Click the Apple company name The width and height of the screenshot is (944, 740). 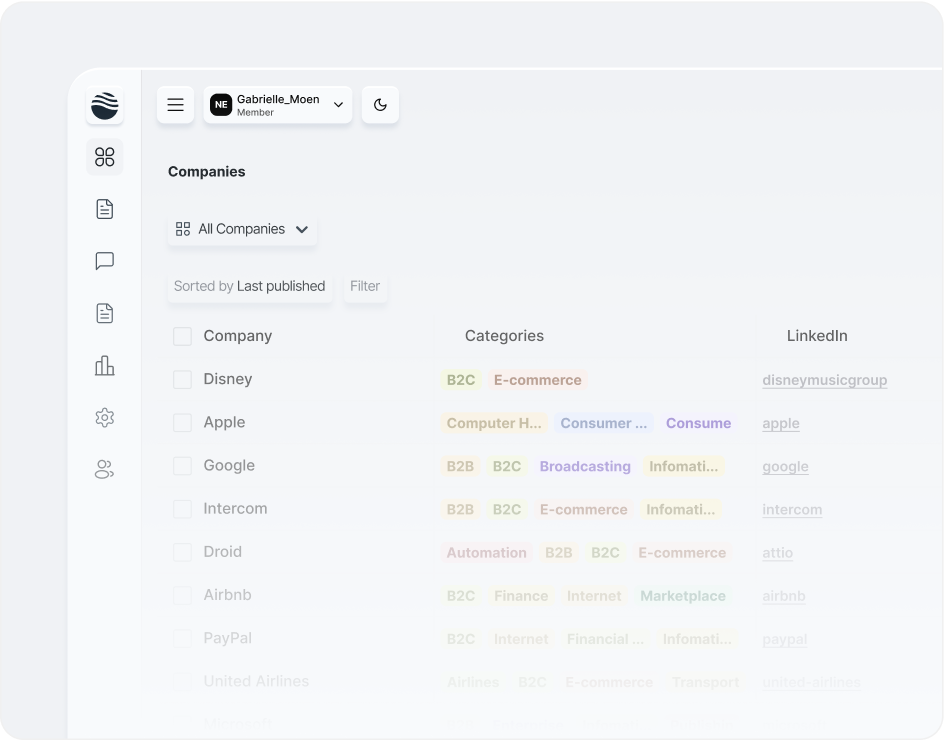pos(224,423)
